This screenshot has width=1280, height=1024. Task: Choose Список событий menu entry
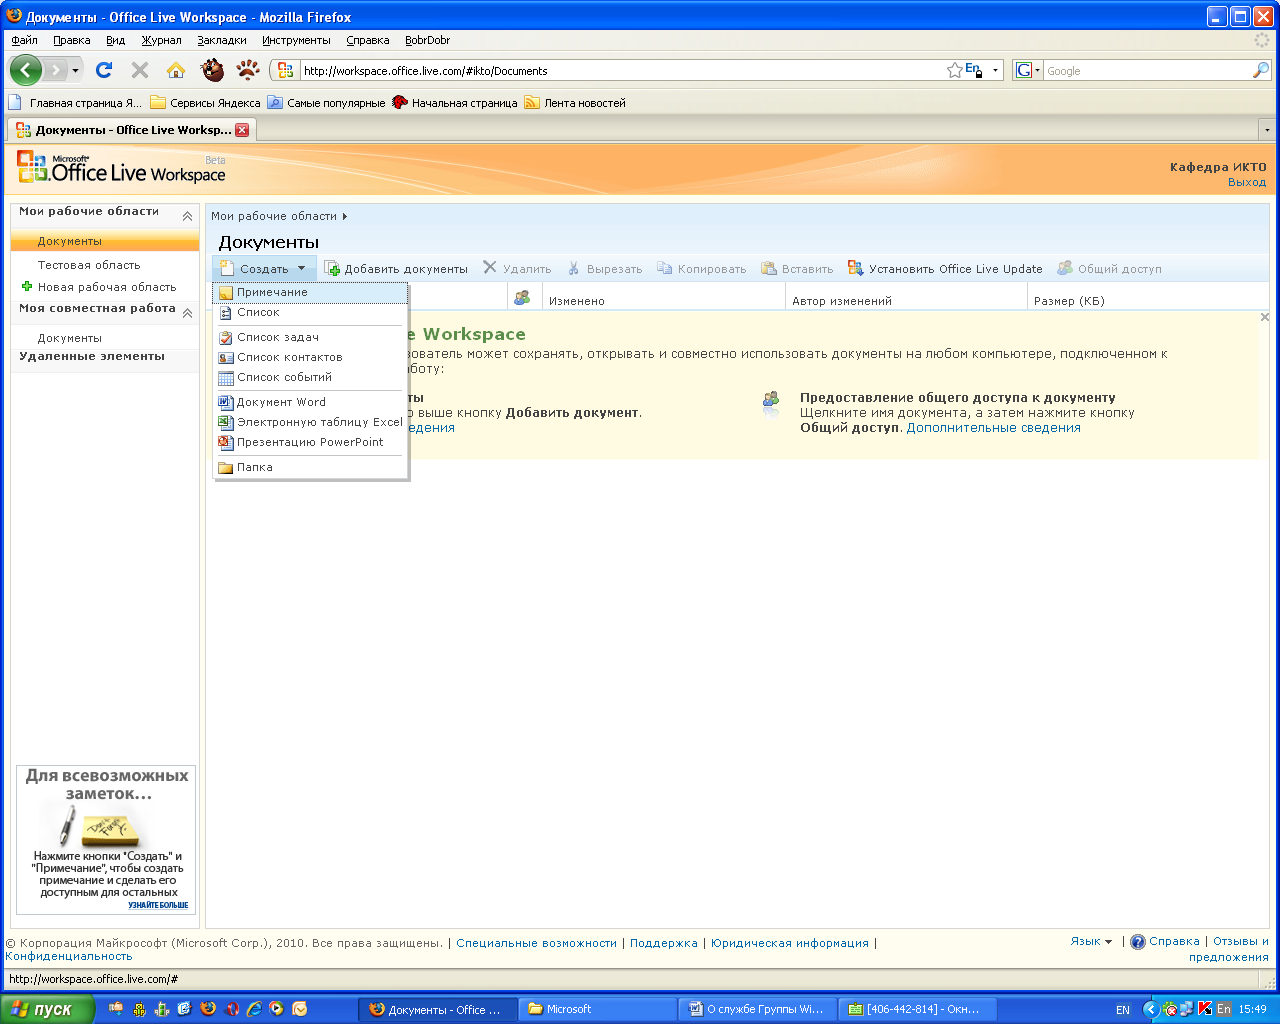point(311,377)
